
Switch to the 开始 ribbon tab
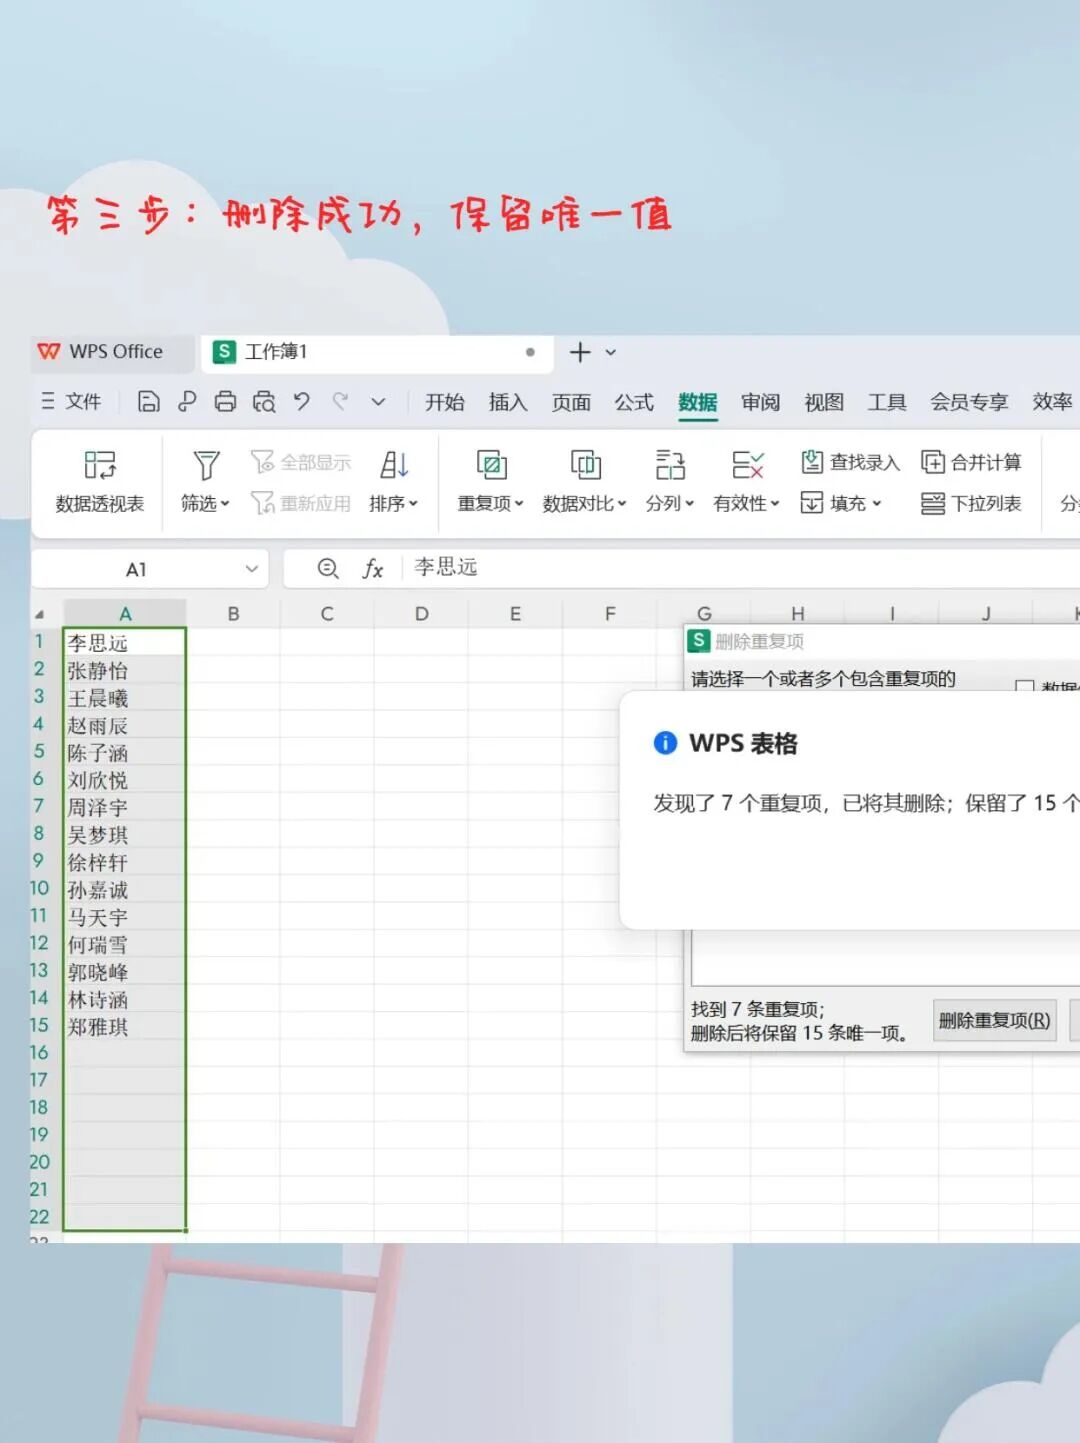pos(445,402)
